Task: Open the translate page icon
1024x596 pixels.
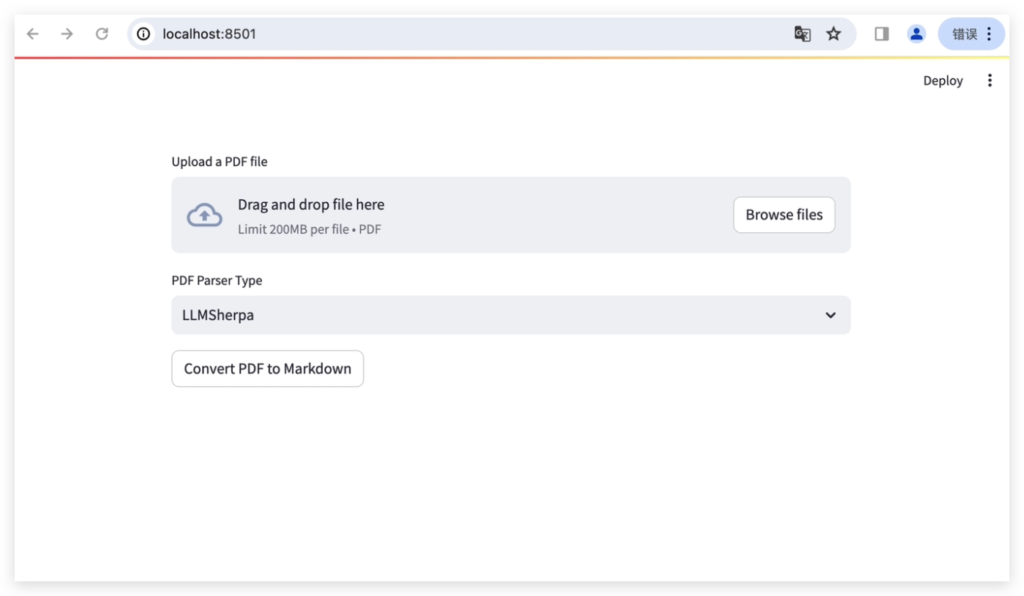Action: point(802,34)
